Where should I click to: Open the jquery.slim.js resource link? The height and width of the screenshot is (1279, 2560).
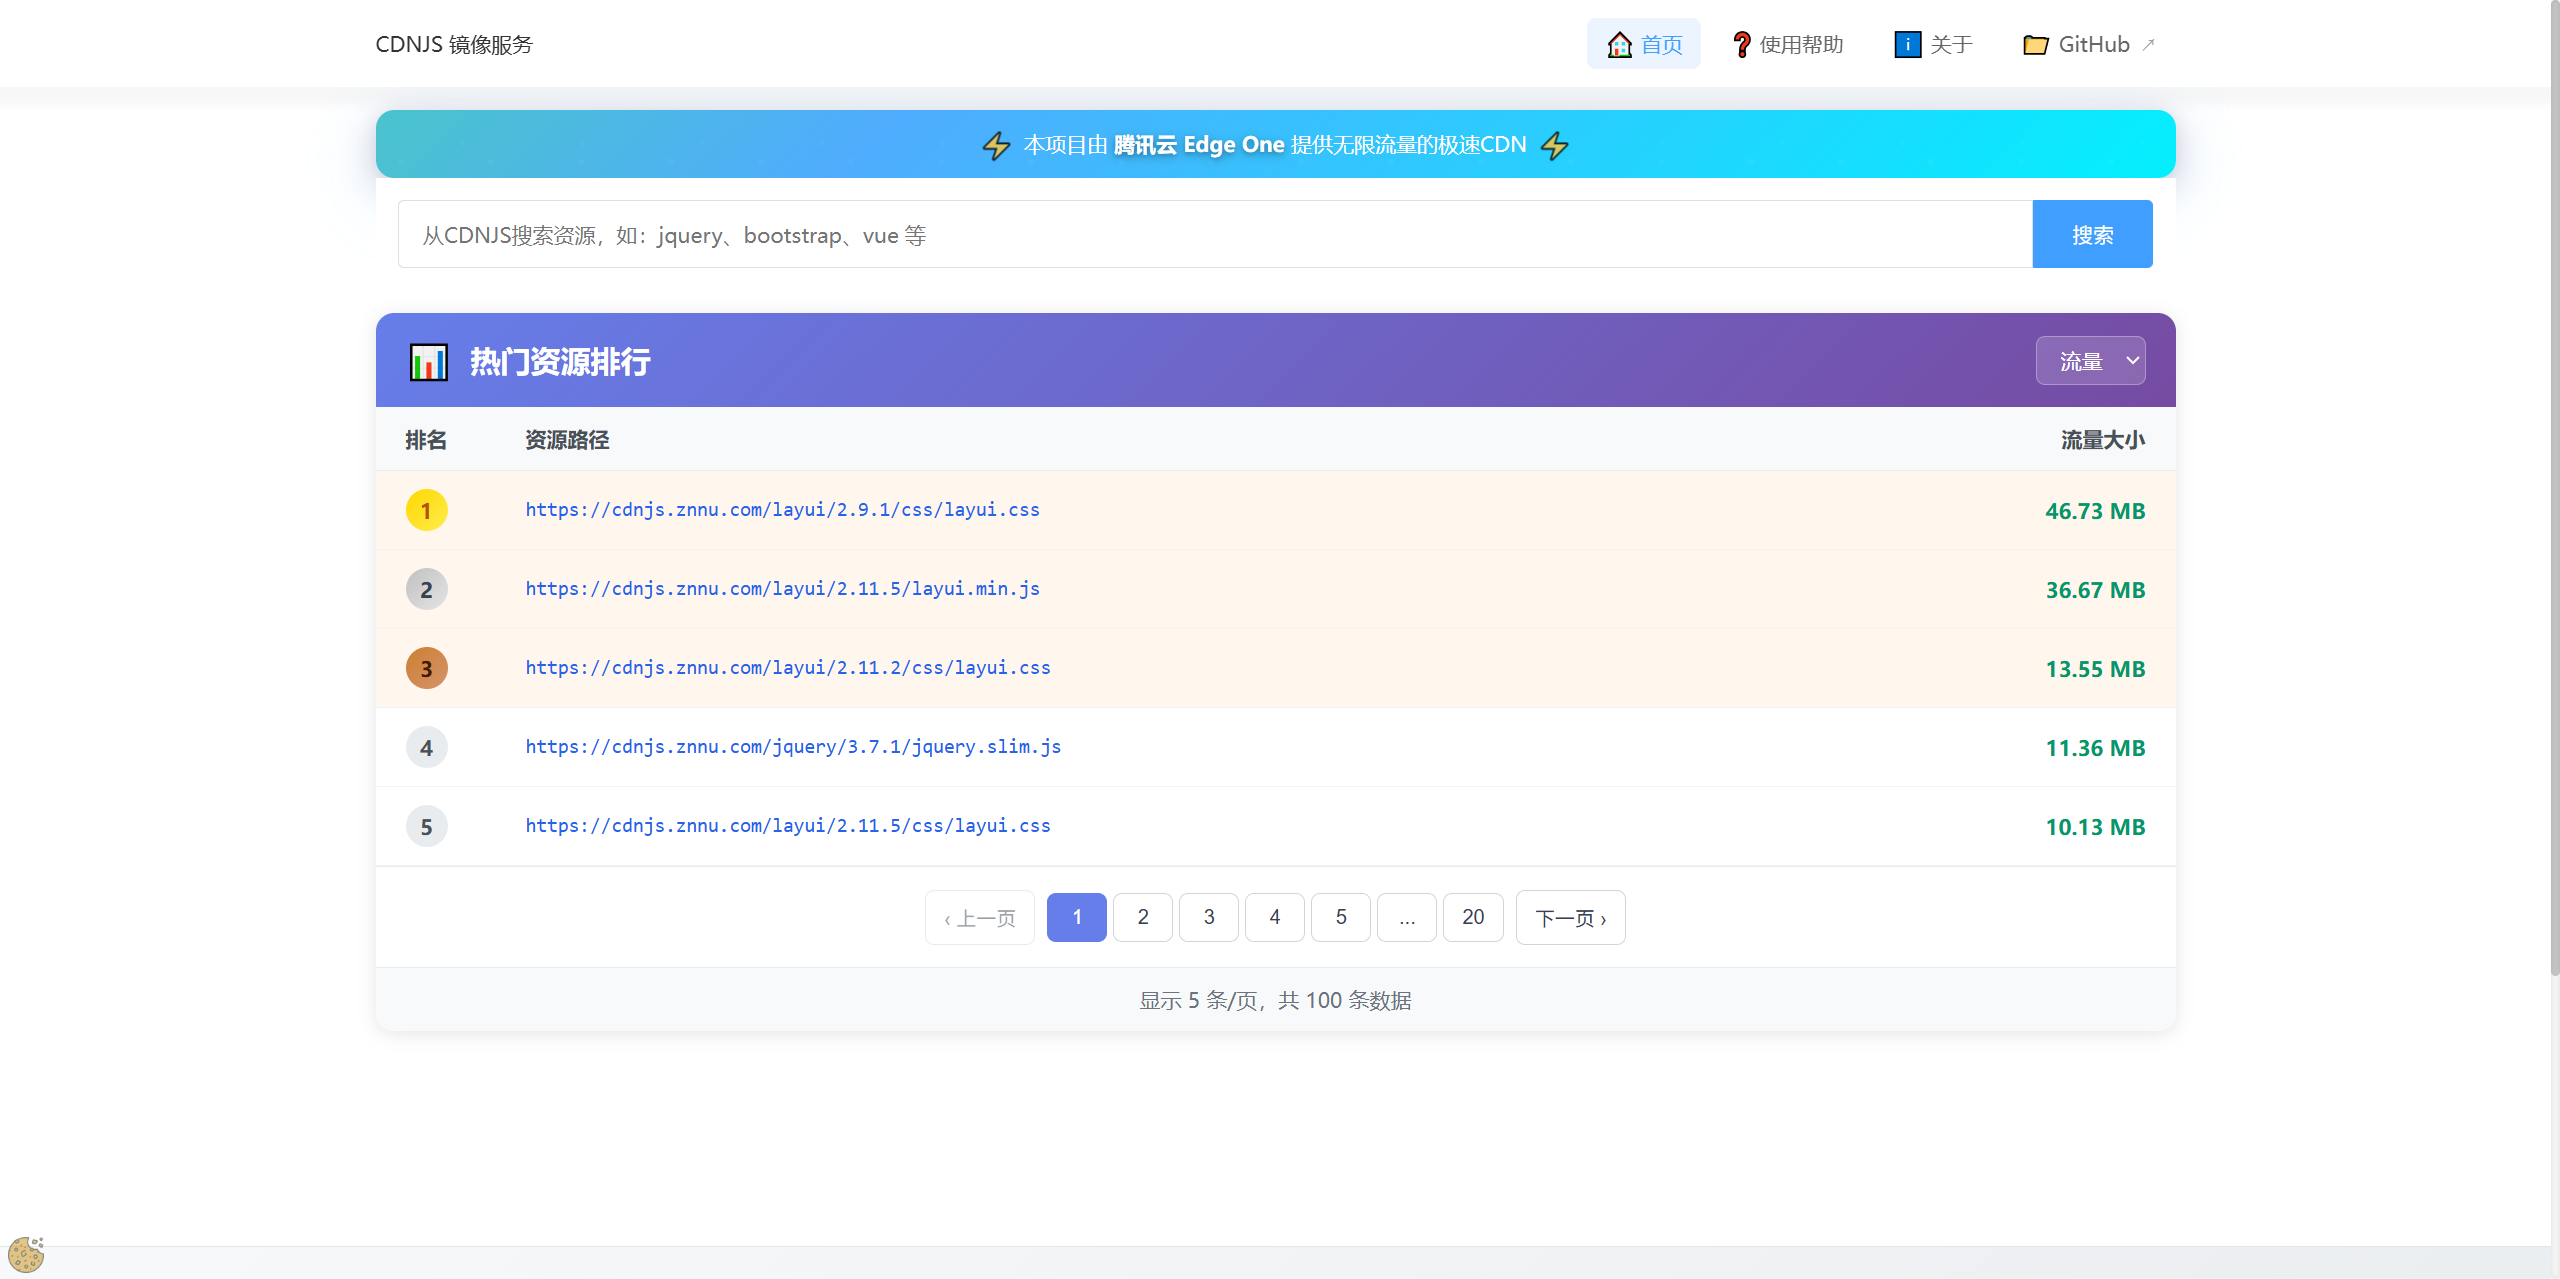coord(793,747)
